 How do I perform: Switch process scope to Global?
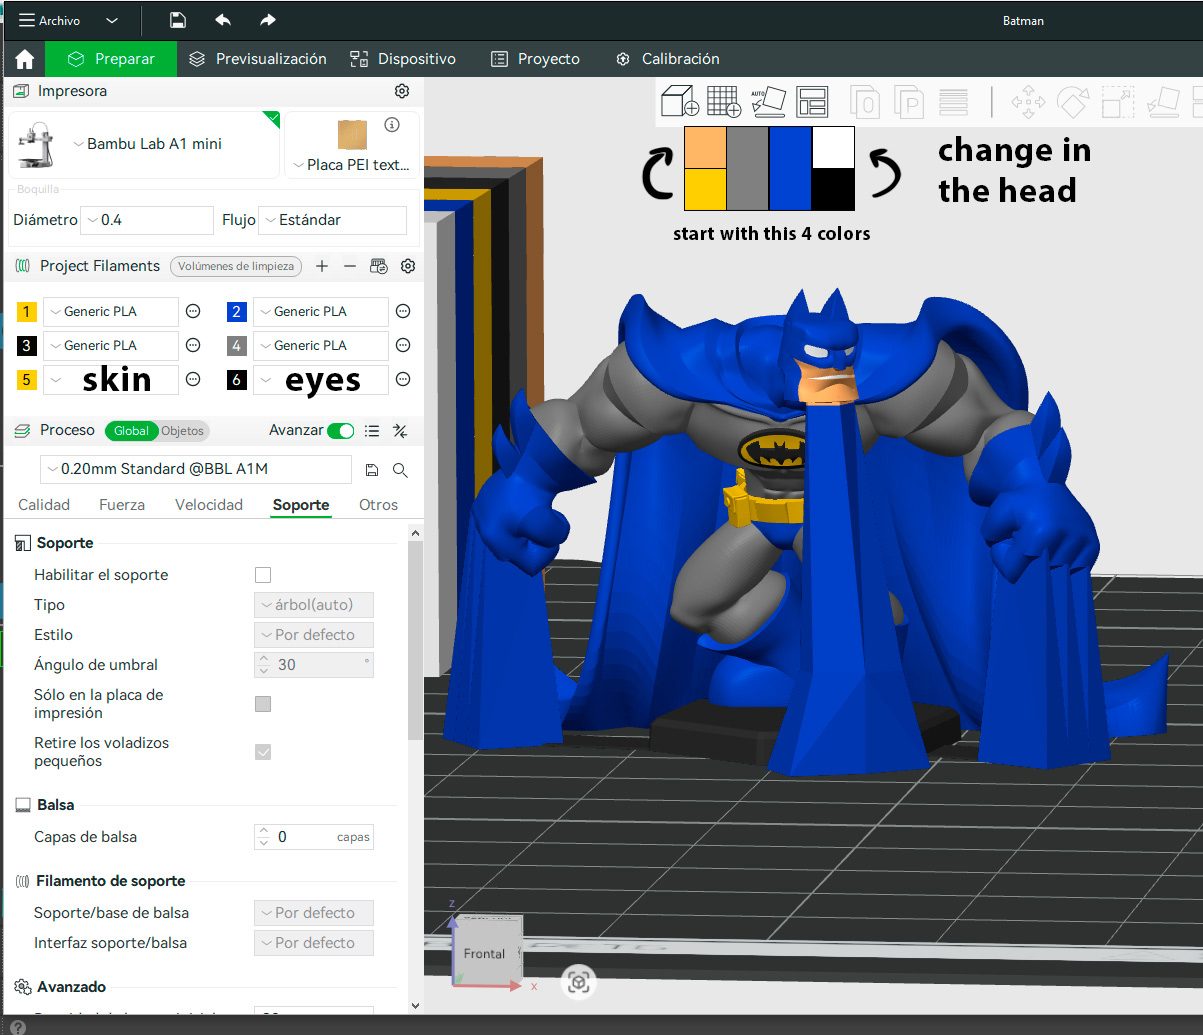131,431
